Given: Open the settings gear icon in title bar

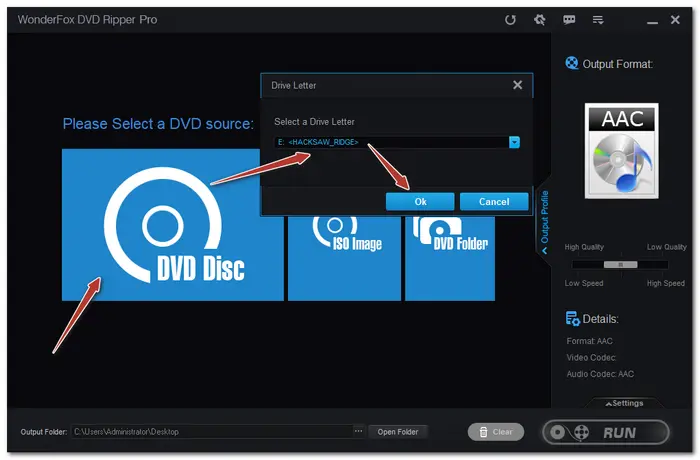Looking at the screenshot, I should (x=539, y=20).
